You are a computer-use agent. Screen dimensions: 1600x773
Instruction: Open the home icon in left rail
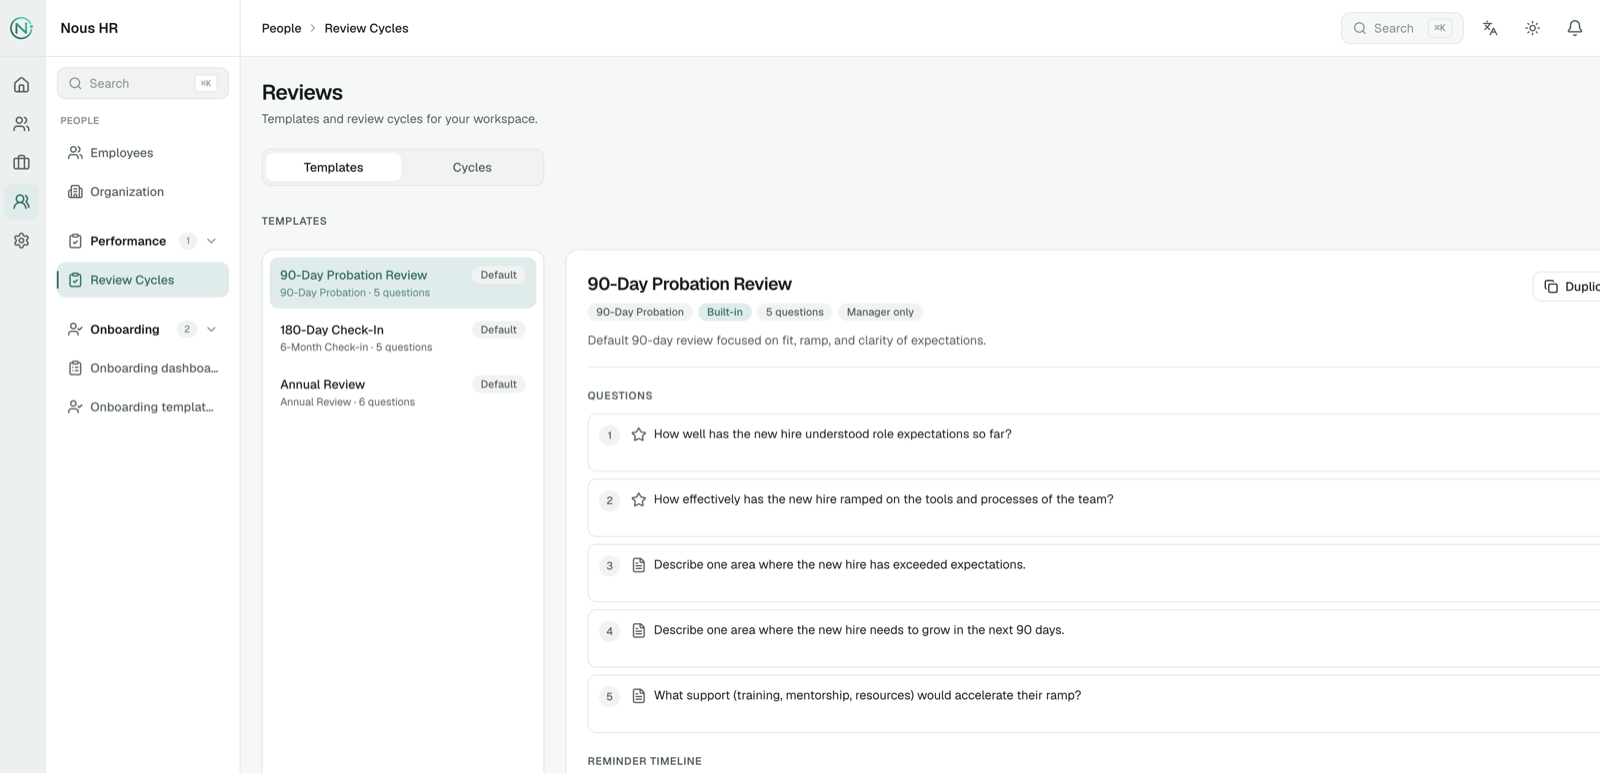[22, 85]
